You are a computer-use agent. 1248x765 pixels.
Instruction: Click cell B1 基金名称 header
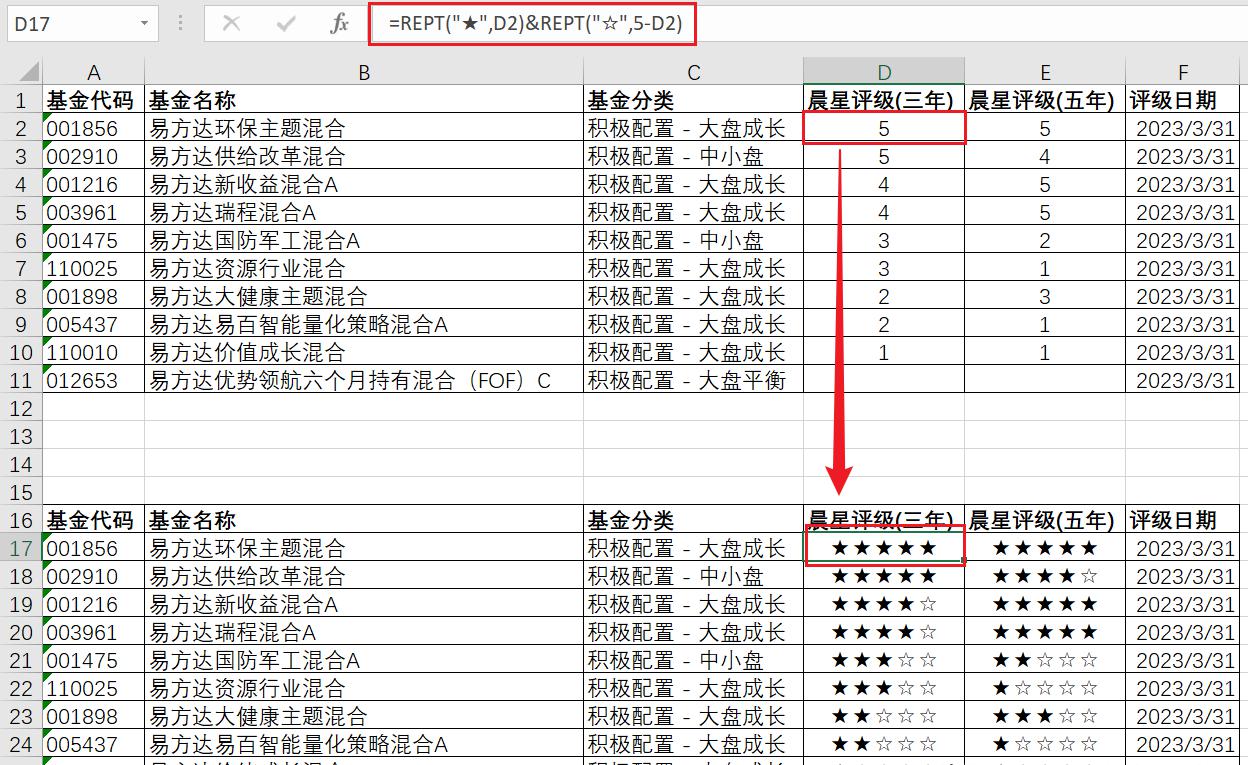[364, 100]
